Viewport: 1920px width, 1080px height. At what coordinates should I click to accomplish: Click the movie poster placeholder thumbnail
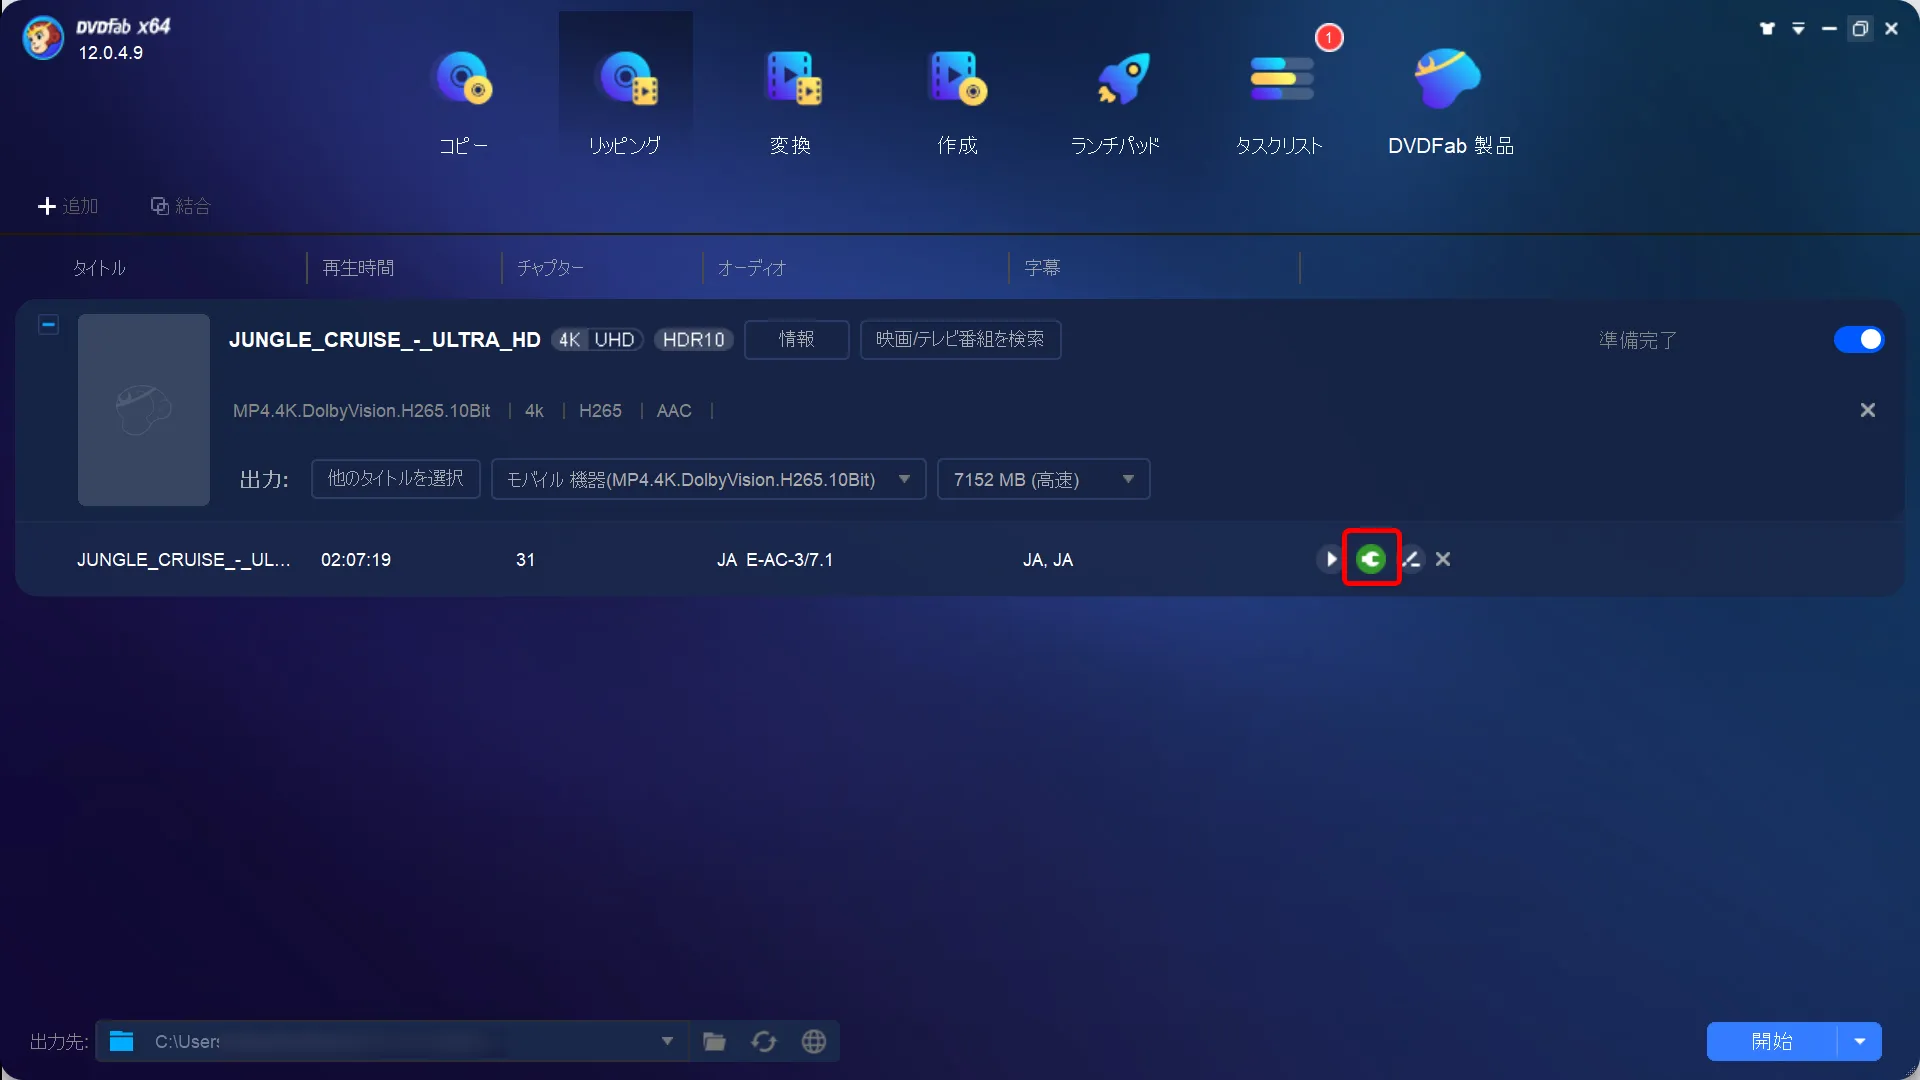coord(144,410)
